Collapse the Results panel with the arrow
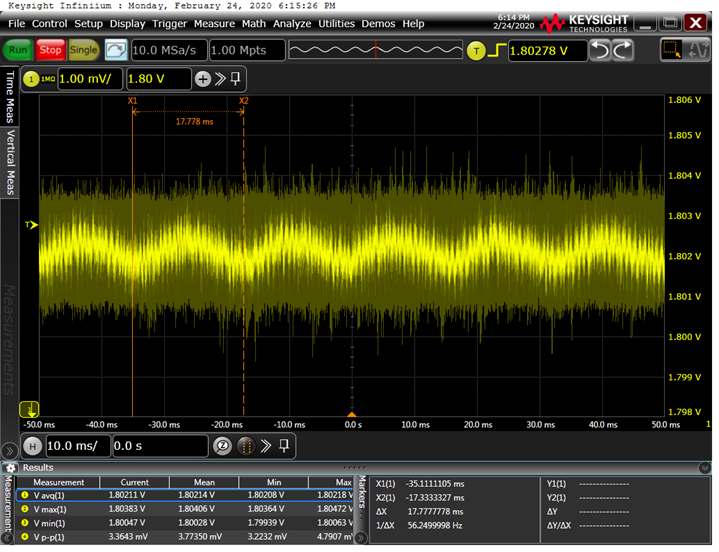 705,468
